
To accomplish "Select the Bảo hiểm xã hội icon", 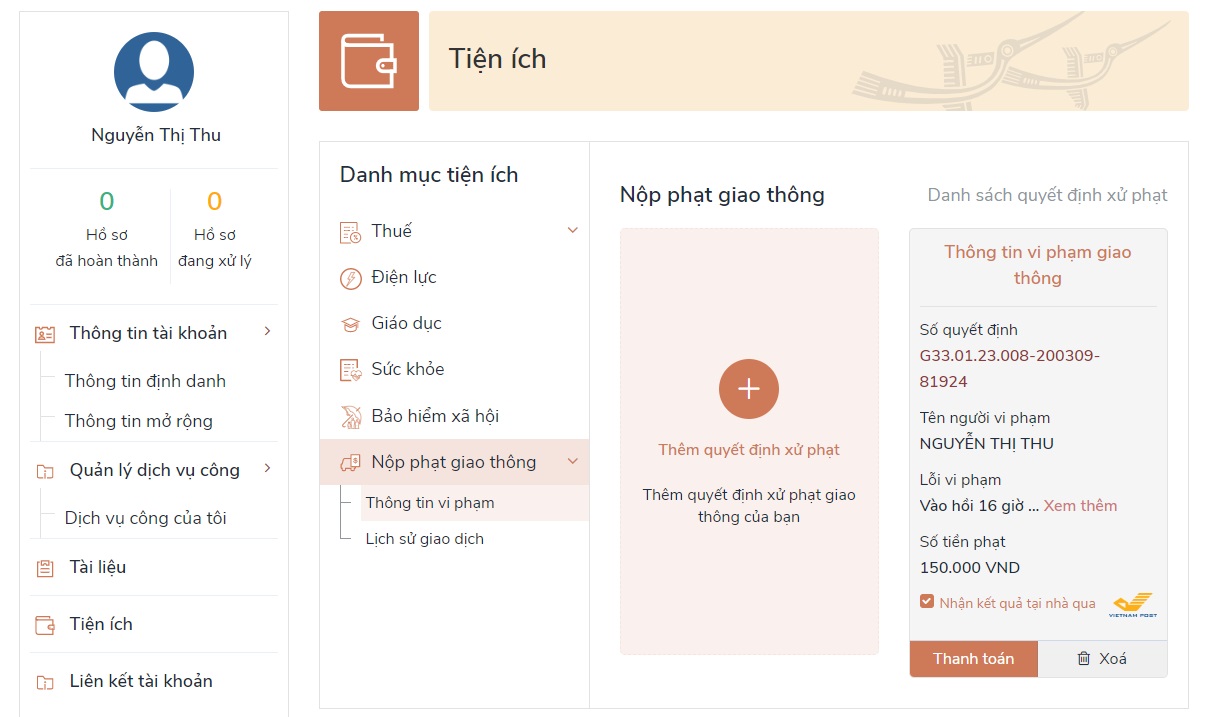I will point(351,415).
